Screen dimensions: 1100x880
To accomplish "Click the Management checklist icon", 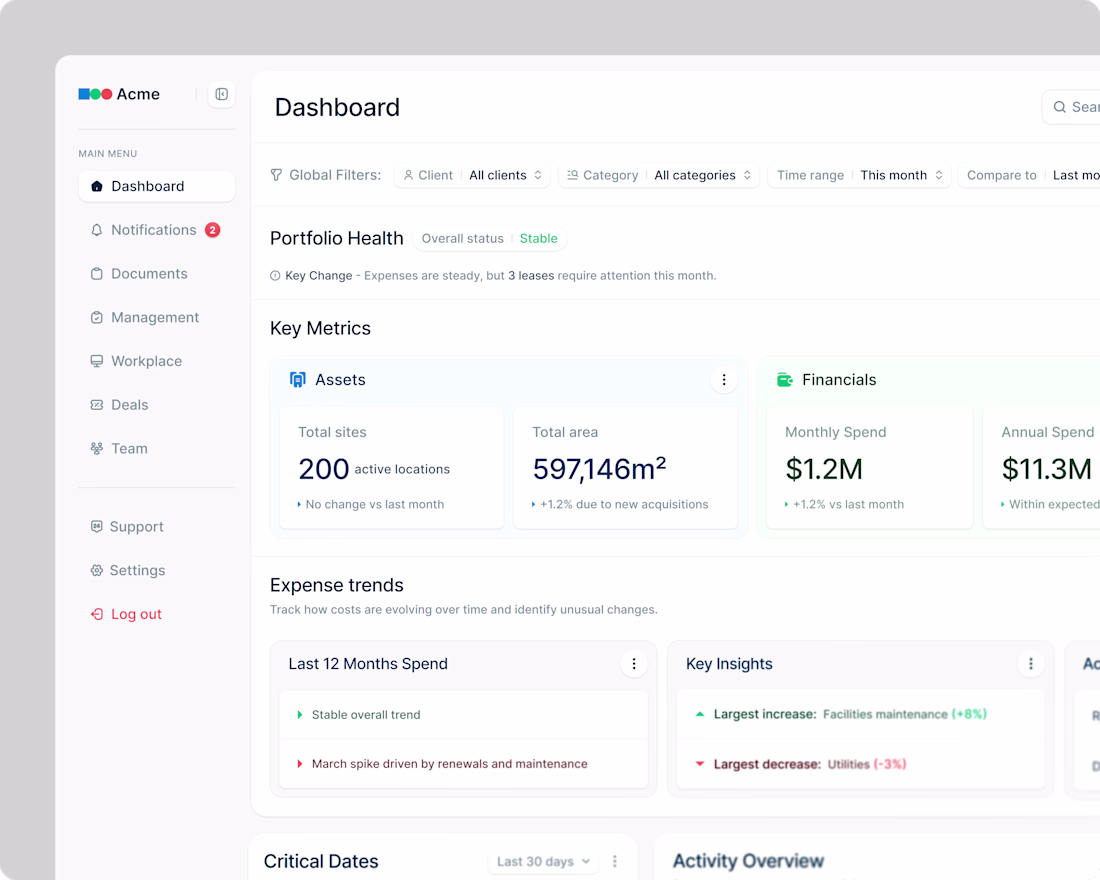I will point(97,317).
